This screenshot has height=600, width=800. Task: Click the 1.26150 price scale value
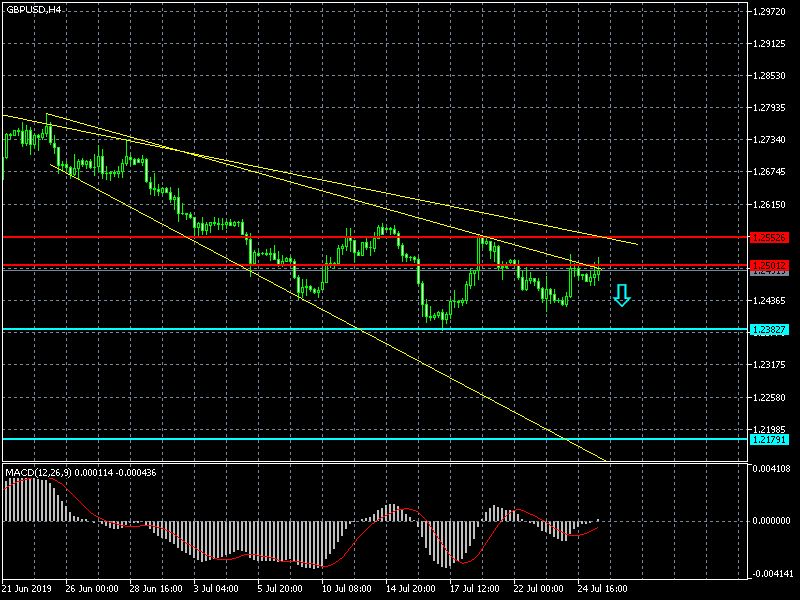pyautogui.click(x=769, y=204)
